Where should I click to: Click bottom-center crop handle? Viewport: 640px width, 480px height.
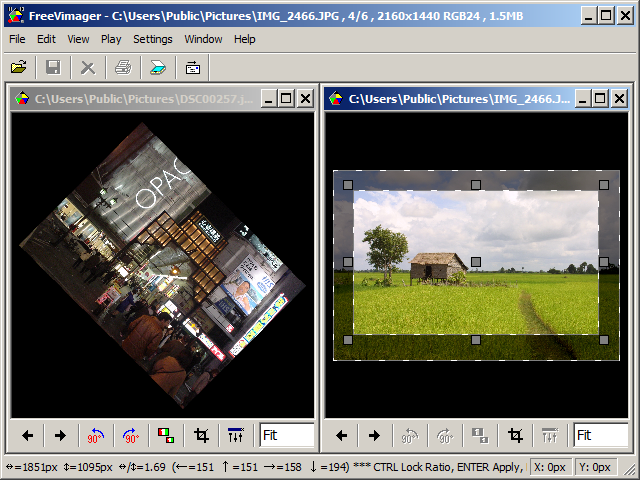click(476, 340)
